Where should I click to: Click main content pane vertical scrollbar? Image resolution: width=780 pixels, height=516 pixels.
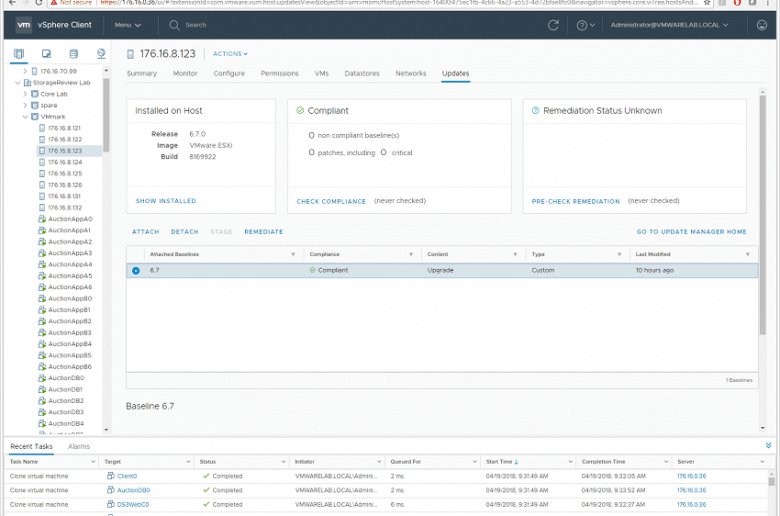click(x=763, y=215)
